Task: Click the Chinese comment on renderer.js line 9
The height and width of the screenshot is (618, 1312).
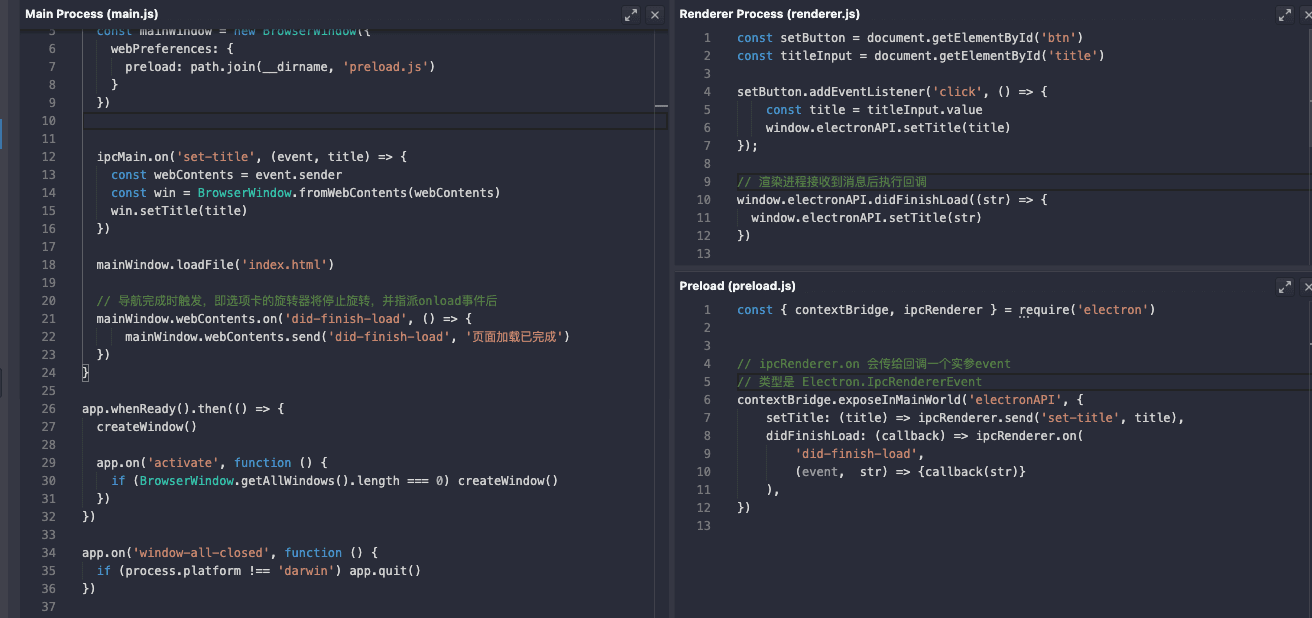Action: point(832,182)
